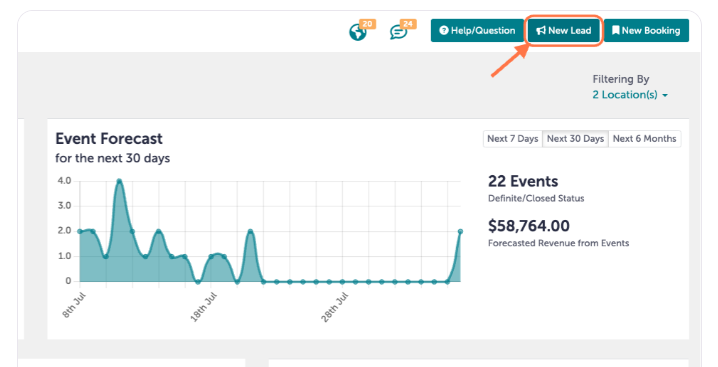Select the Next 30 Days range
This screenshot has height=367, width=718.
click(575, 139)
